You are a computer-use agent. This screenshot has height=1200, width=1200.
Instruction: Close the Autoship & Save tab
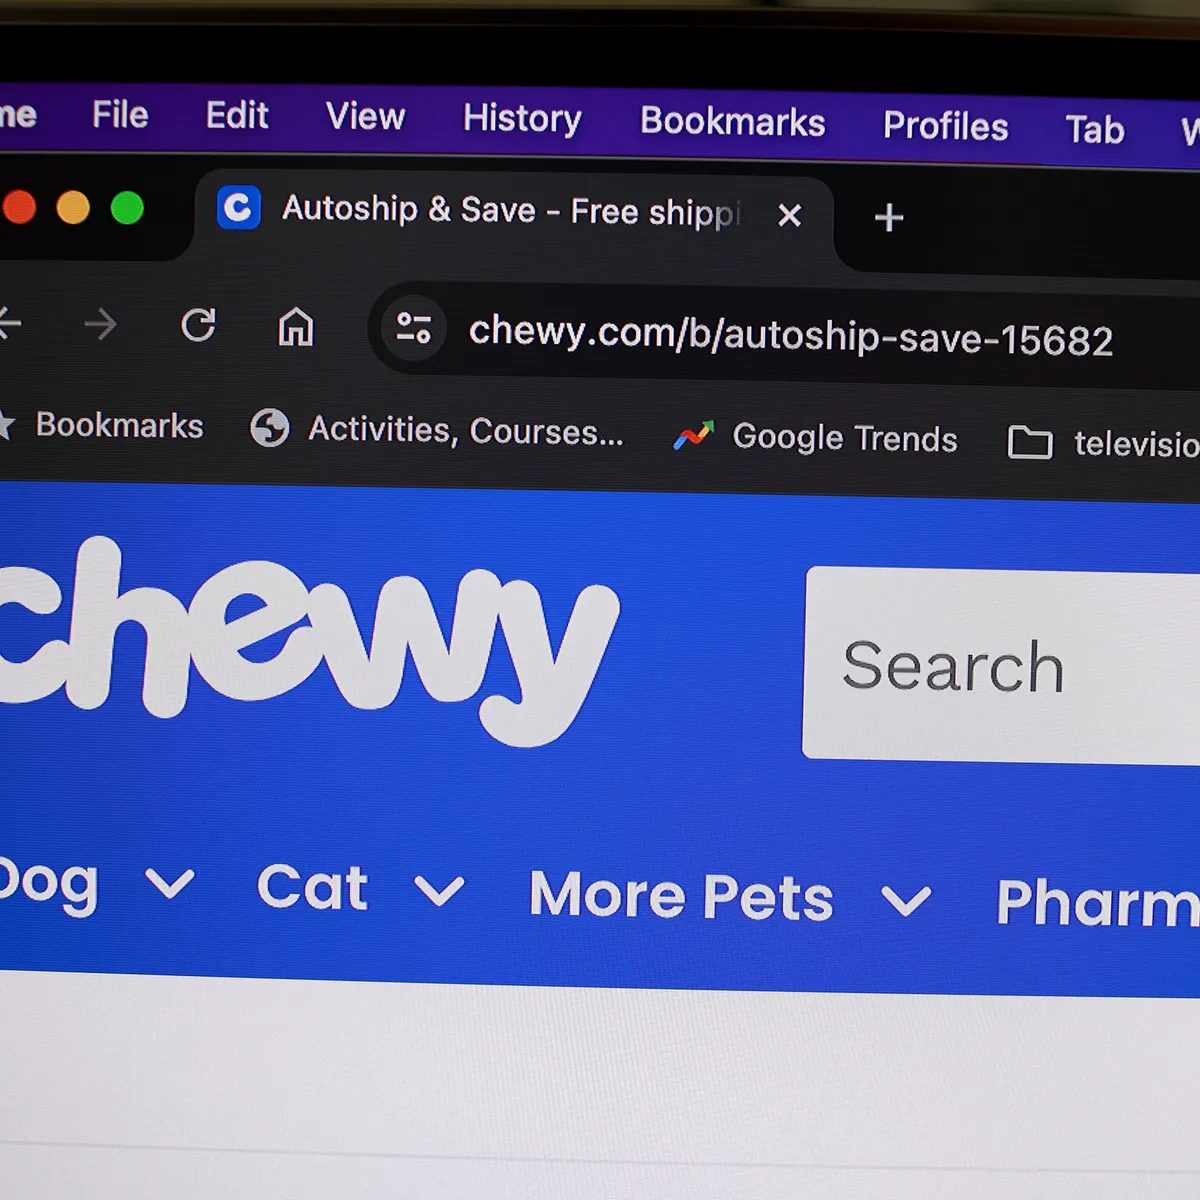(x=790, y=215)
